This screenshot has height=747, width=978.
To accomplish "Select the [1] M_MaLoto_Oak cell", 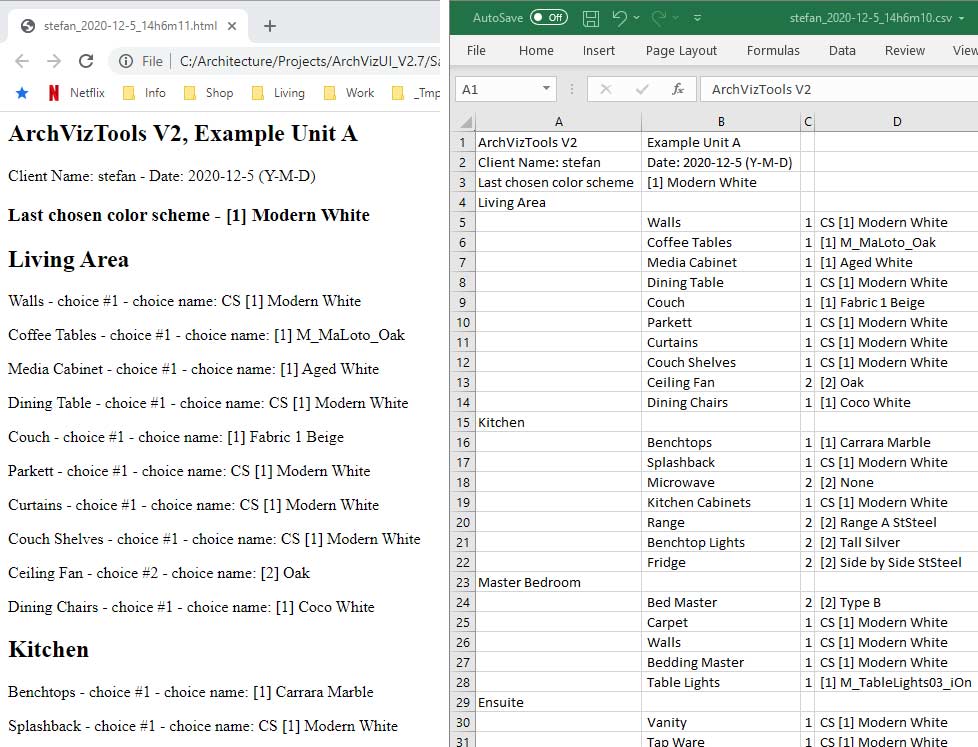I will coord(896,242).
